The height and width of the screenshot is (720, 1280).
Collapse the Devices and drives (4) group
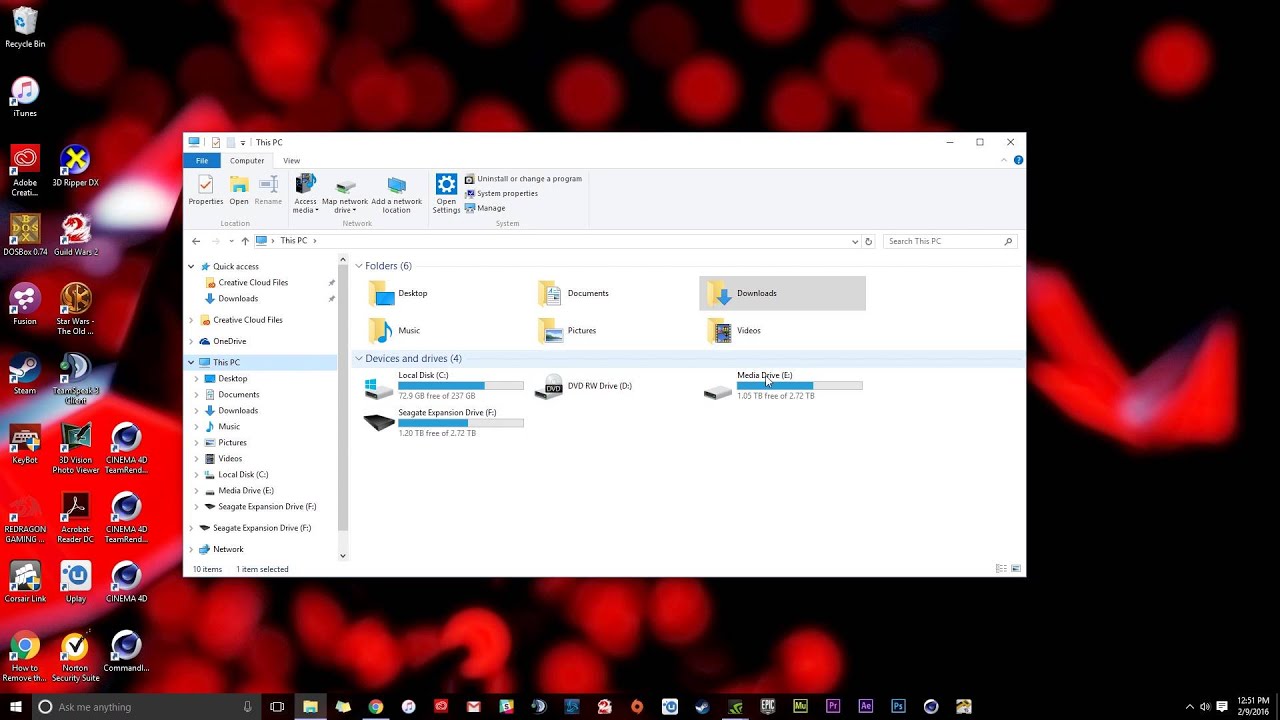click(x=359, y=359)
